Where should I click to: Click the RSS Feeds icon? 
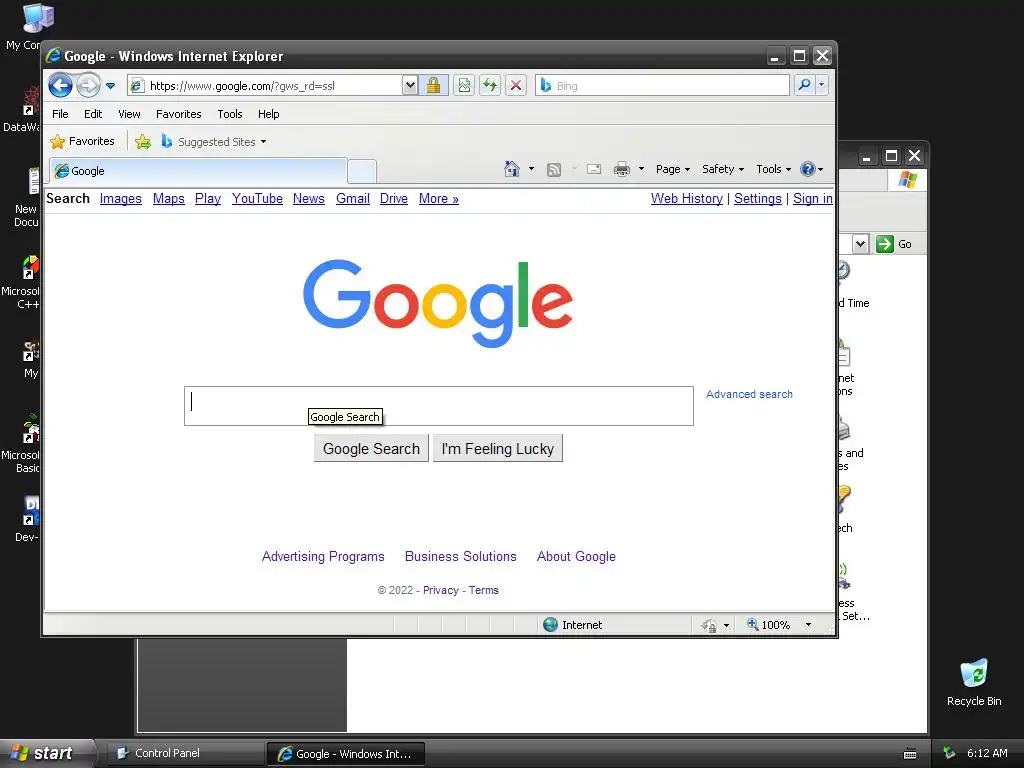click(x=554, y=170)
